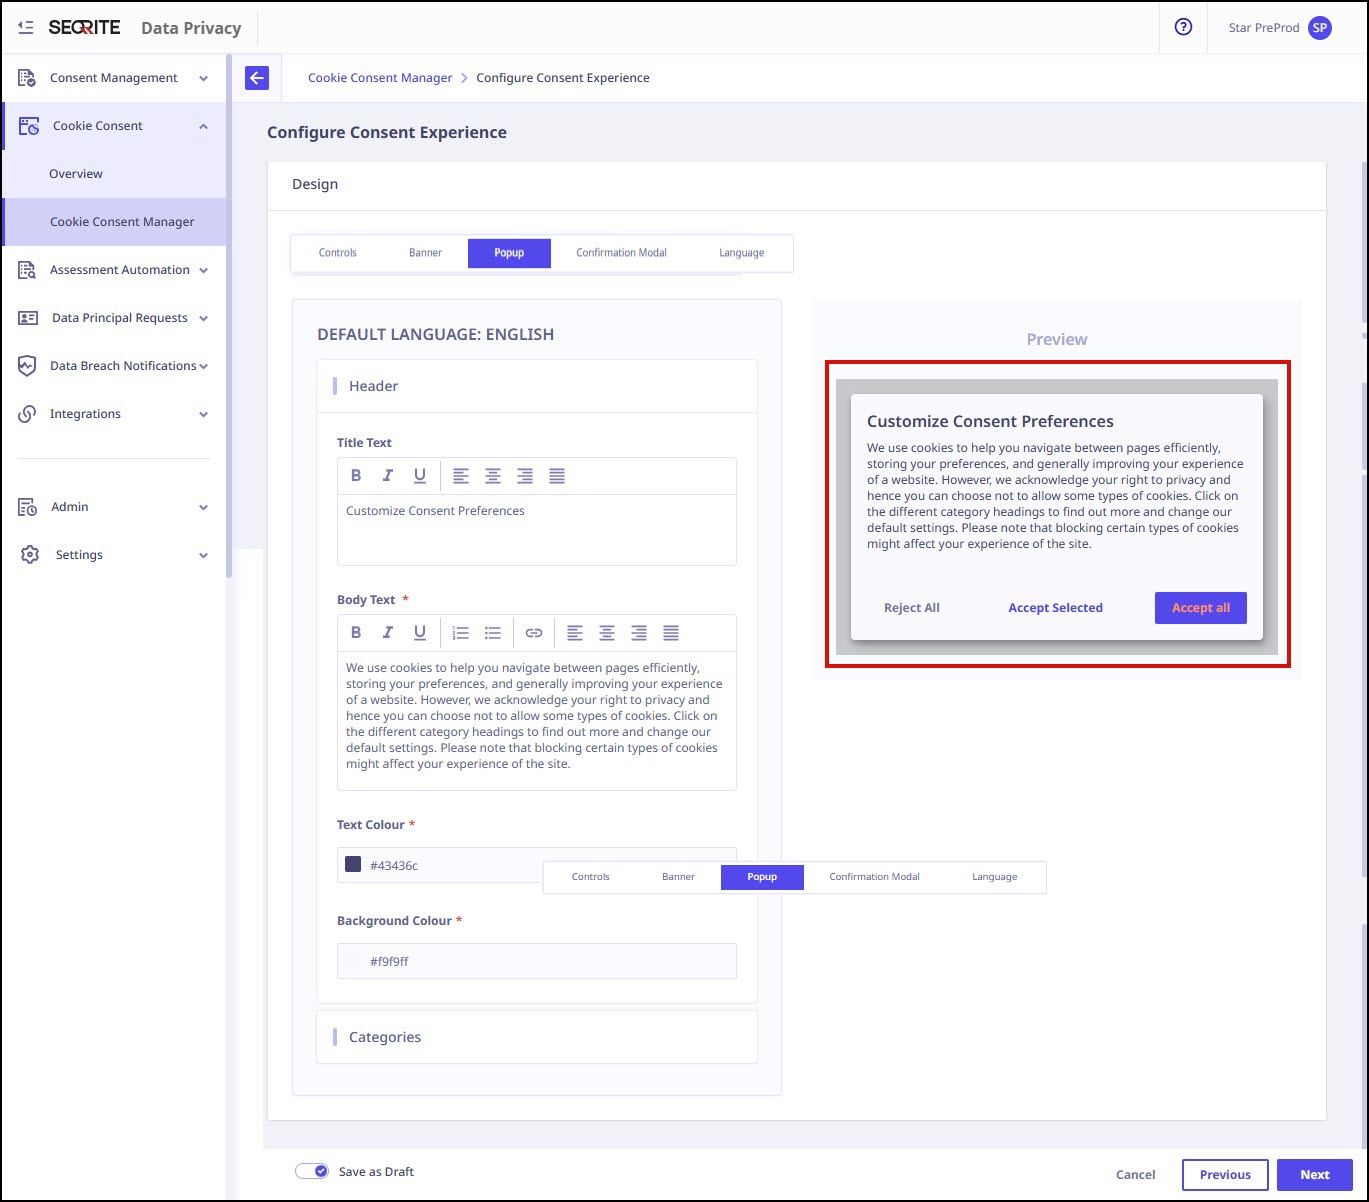1369x1202 pixels.
Task: Expand Settings menu chevron
Action: coord(204,555)
